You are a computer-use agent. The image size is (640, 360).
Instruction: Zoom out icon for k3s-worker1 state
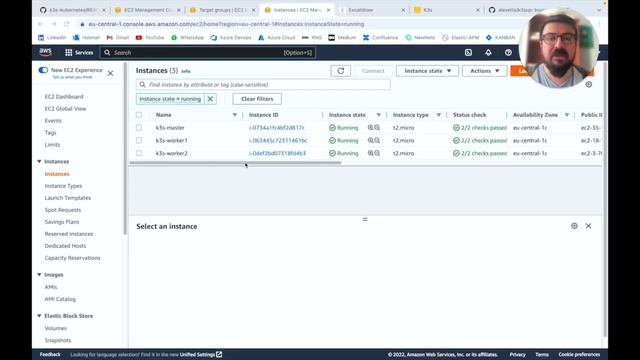377,140
